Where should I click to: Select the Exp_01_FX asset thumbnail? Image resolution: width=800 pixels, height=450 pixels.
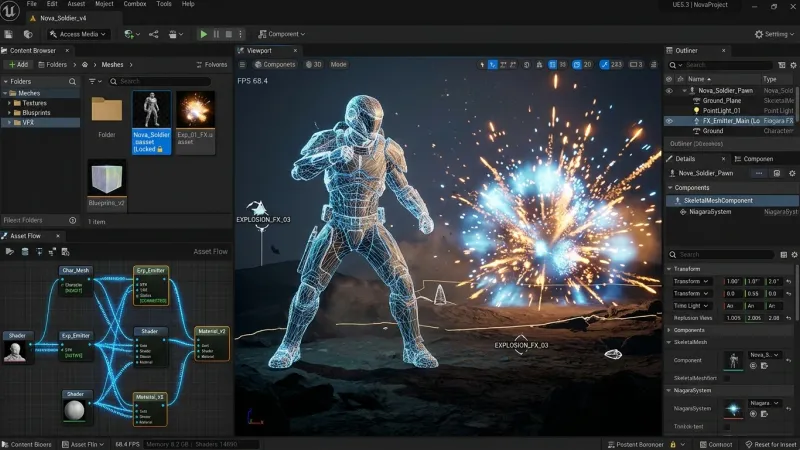(195, 122)
